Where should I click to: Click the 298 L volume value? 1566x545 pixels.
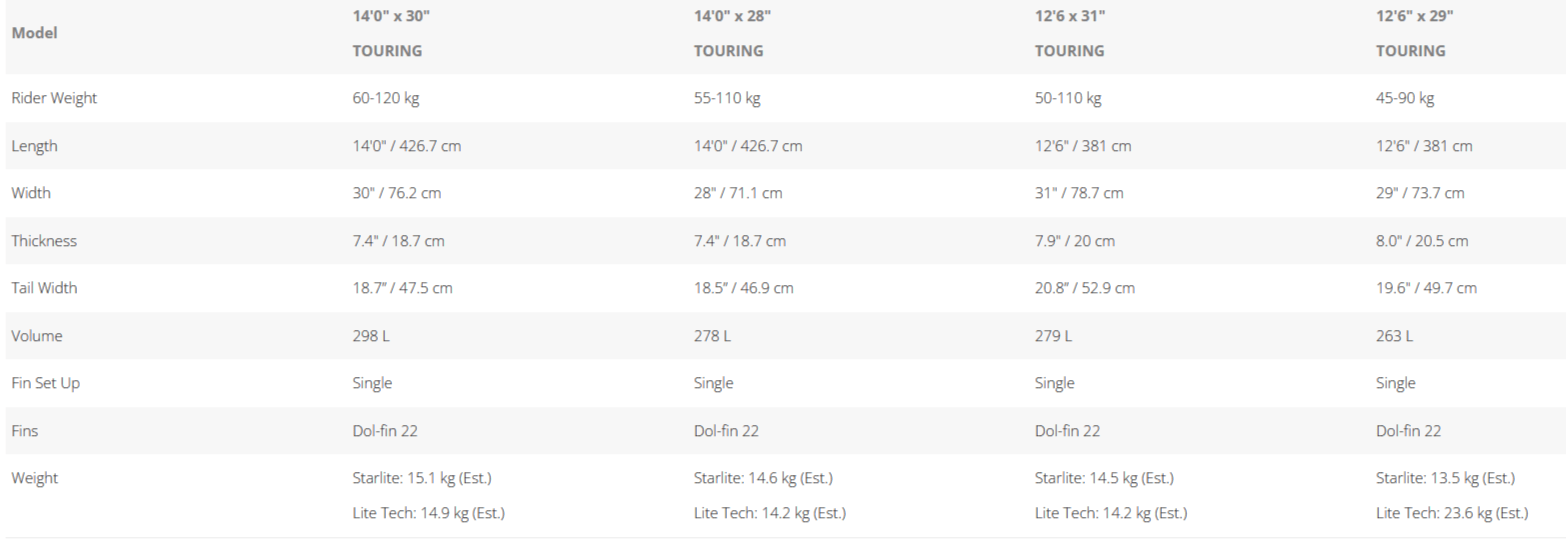pos(371,336)
